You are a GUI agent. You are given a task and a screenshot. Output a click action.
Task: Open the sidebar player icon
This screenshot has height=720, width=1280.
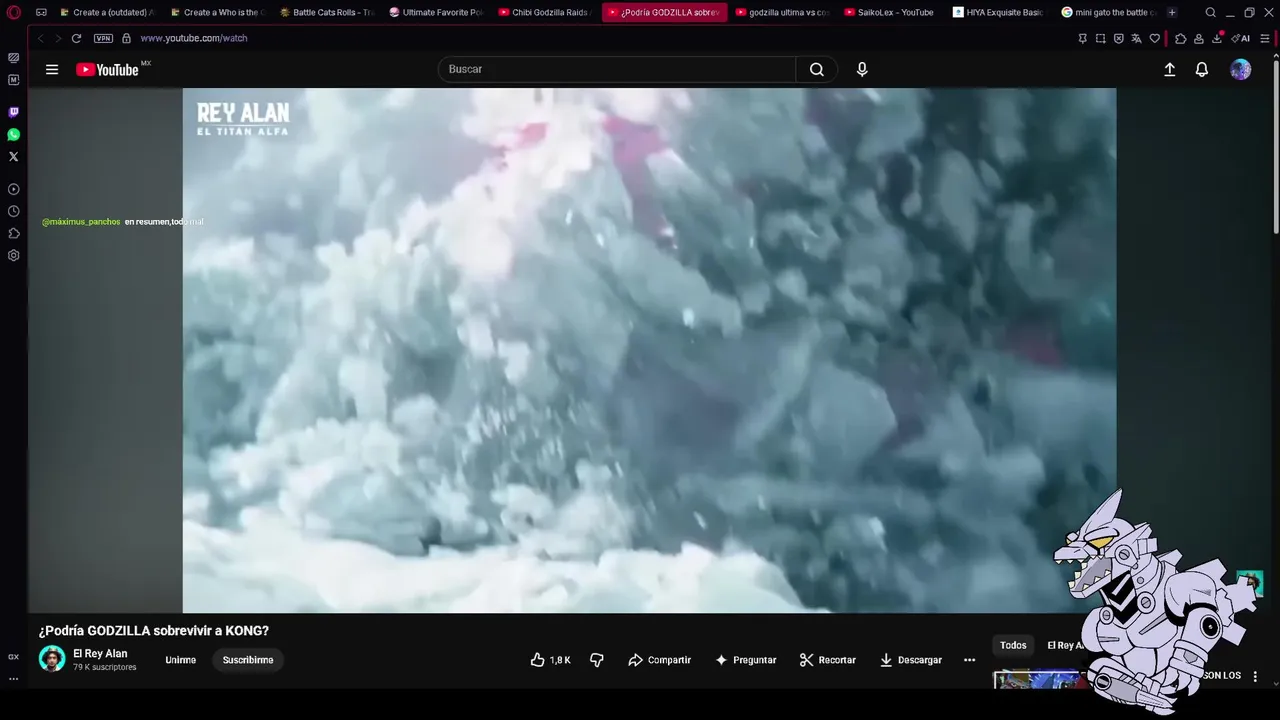(14, 189)
